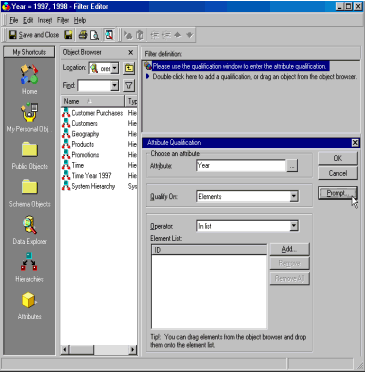Click the My Shortcuts header button

point(29,52)
